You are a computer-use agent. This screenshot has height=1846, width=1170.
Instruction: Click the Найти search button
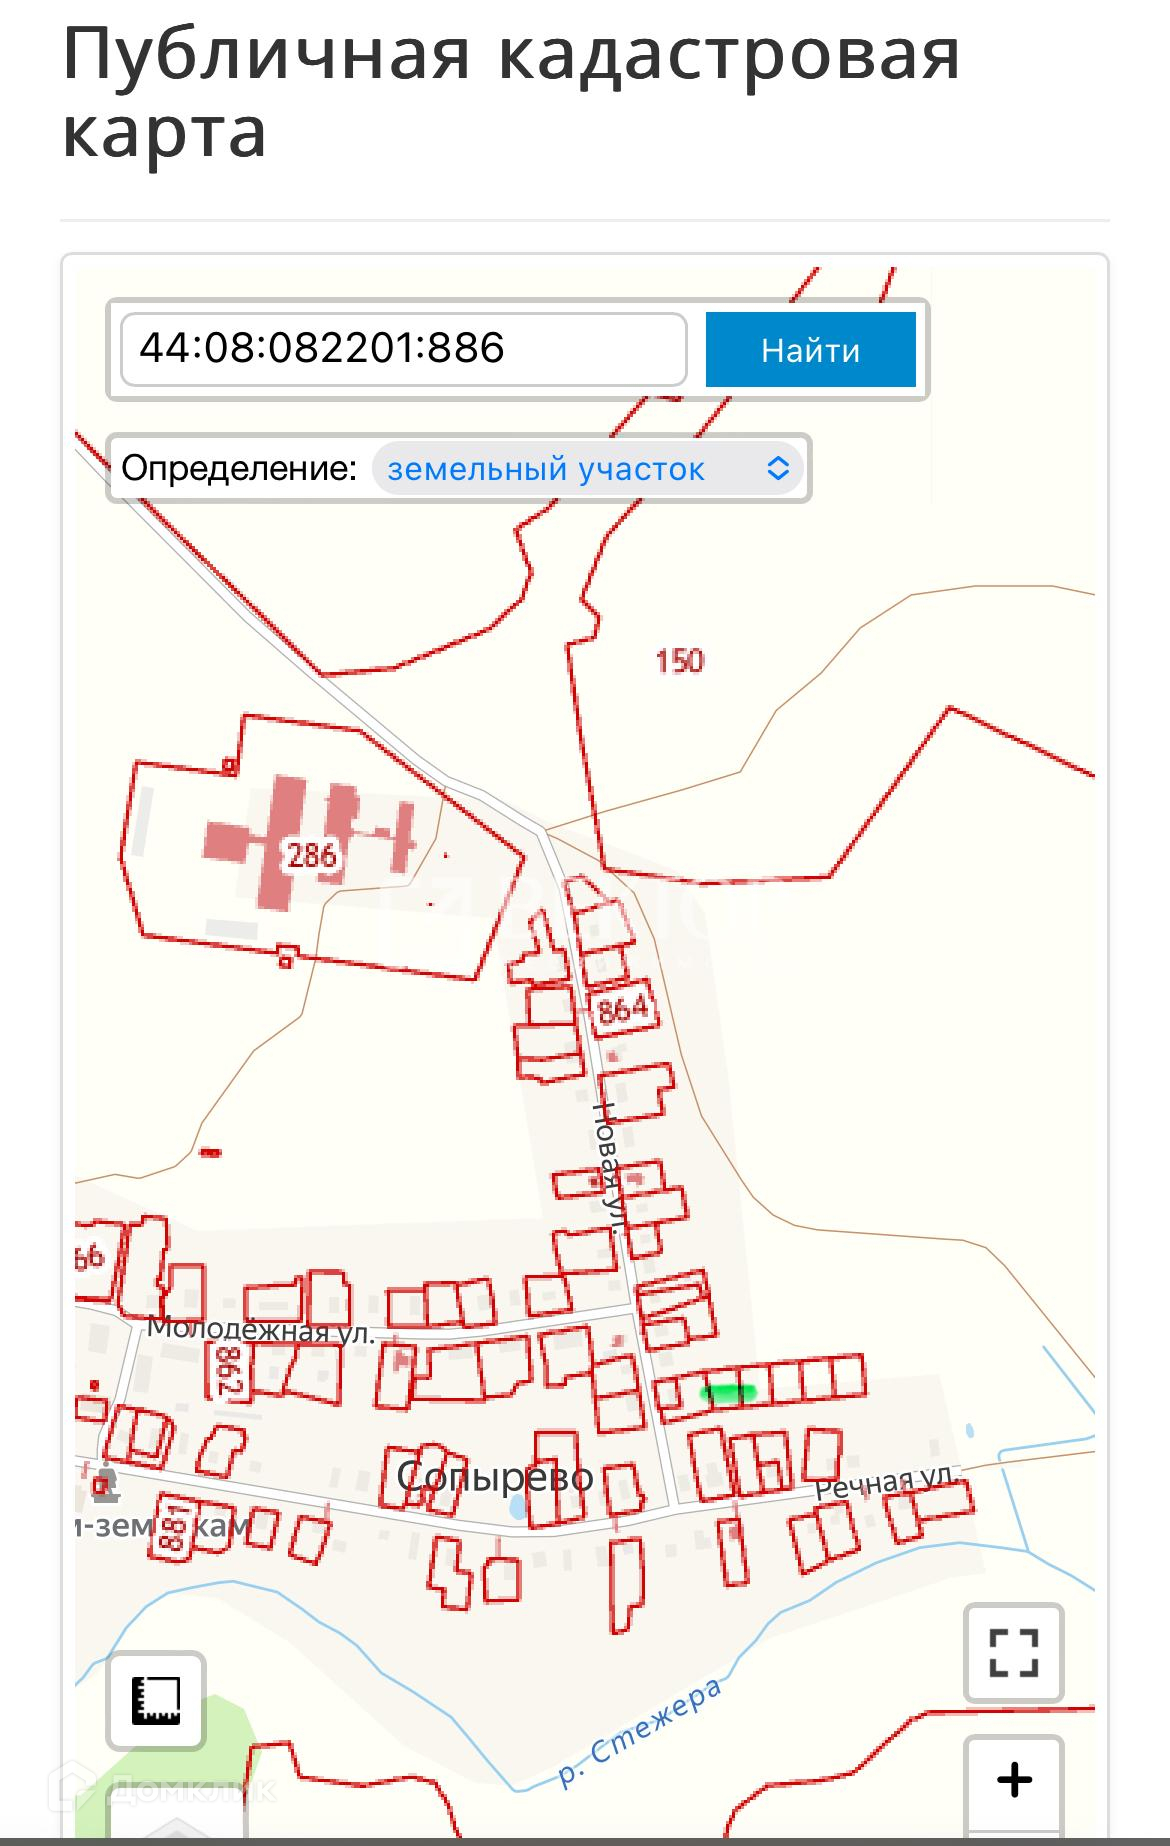click(810, 349)
